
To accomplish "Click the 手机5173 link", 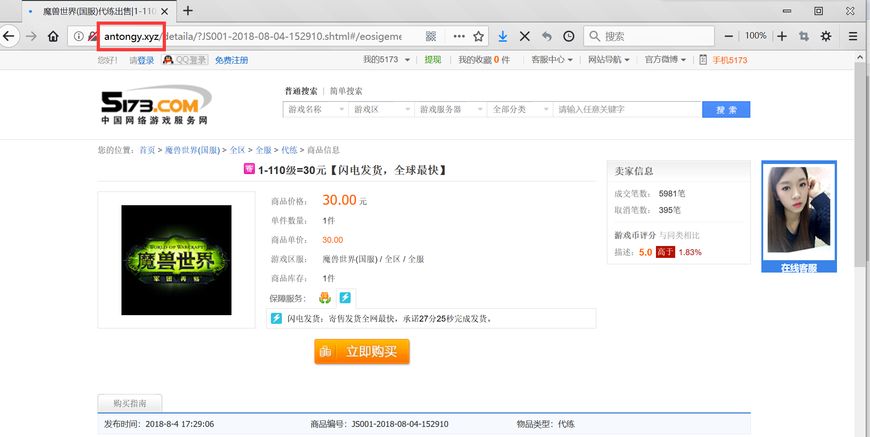I will coord(730,60).
